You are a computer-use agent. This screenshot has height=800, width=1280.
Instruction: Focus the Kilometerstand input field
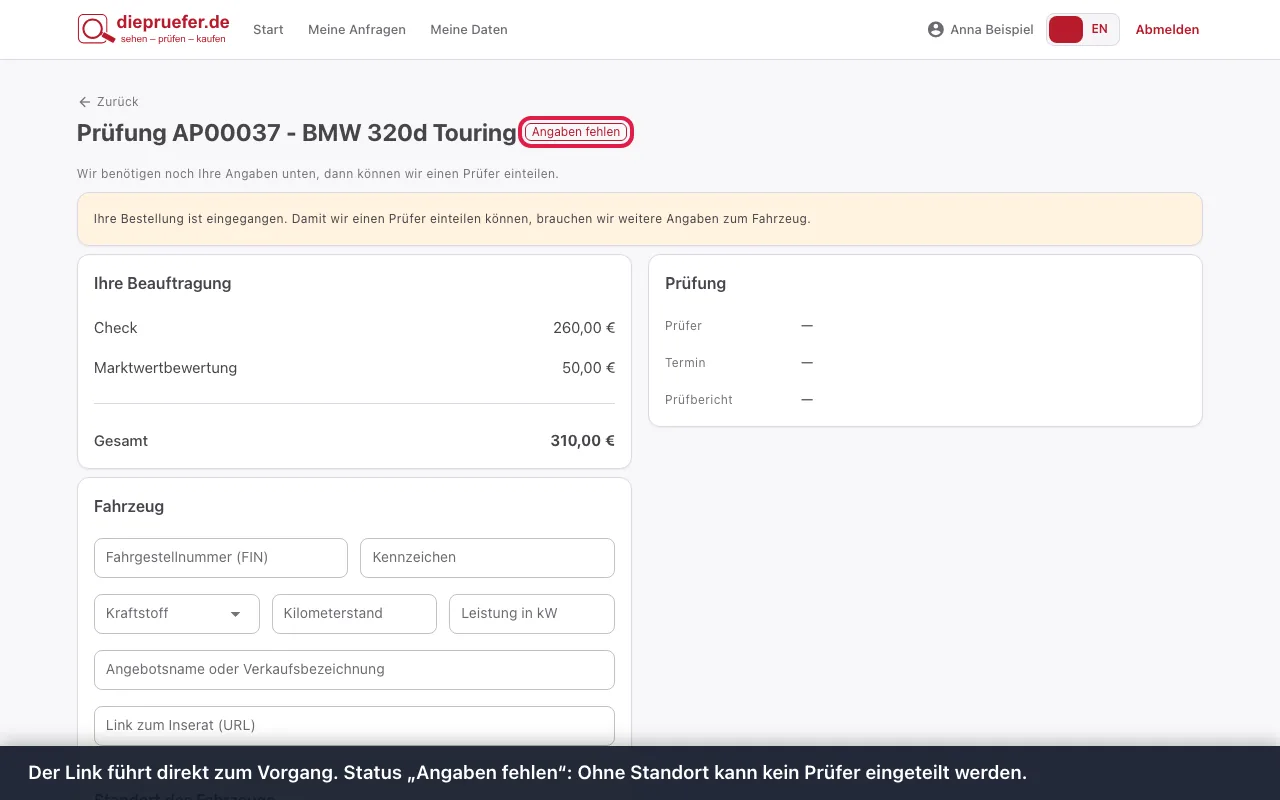coord(354,614)
